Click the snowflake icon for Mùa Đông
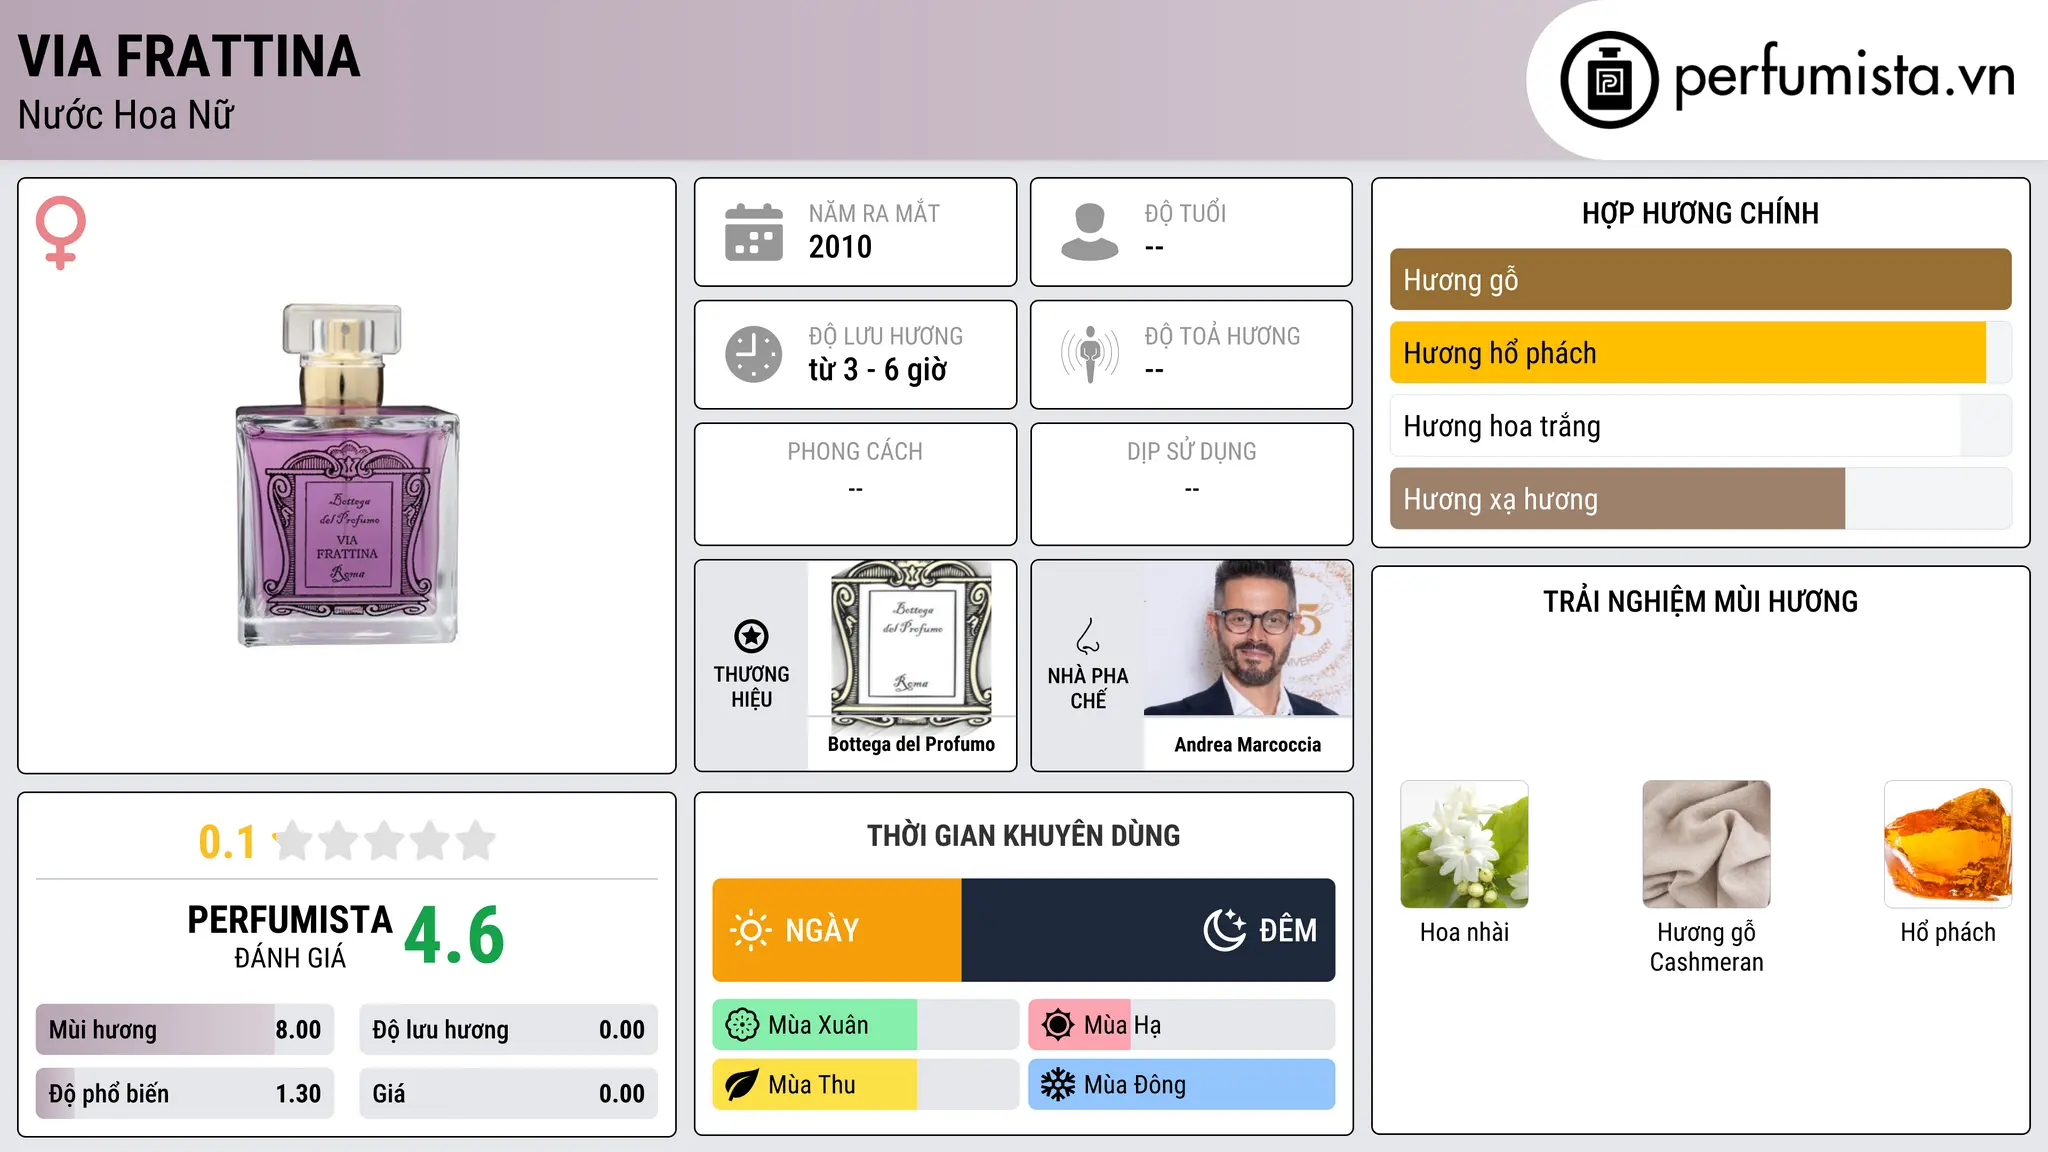 point(1058,1085)
